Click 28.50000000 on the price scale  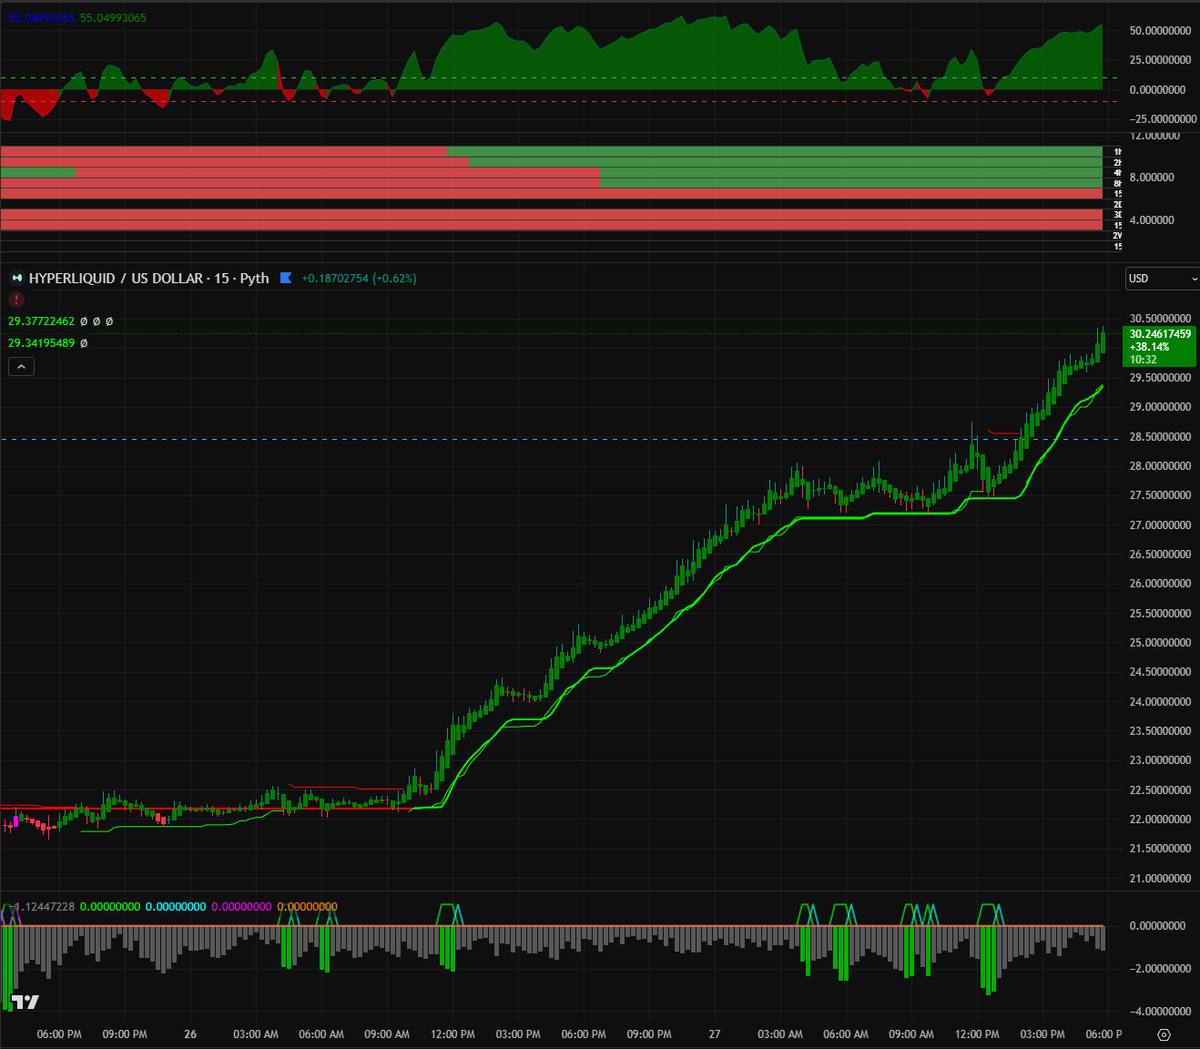pyautogui.click(x=1160, y=437)
